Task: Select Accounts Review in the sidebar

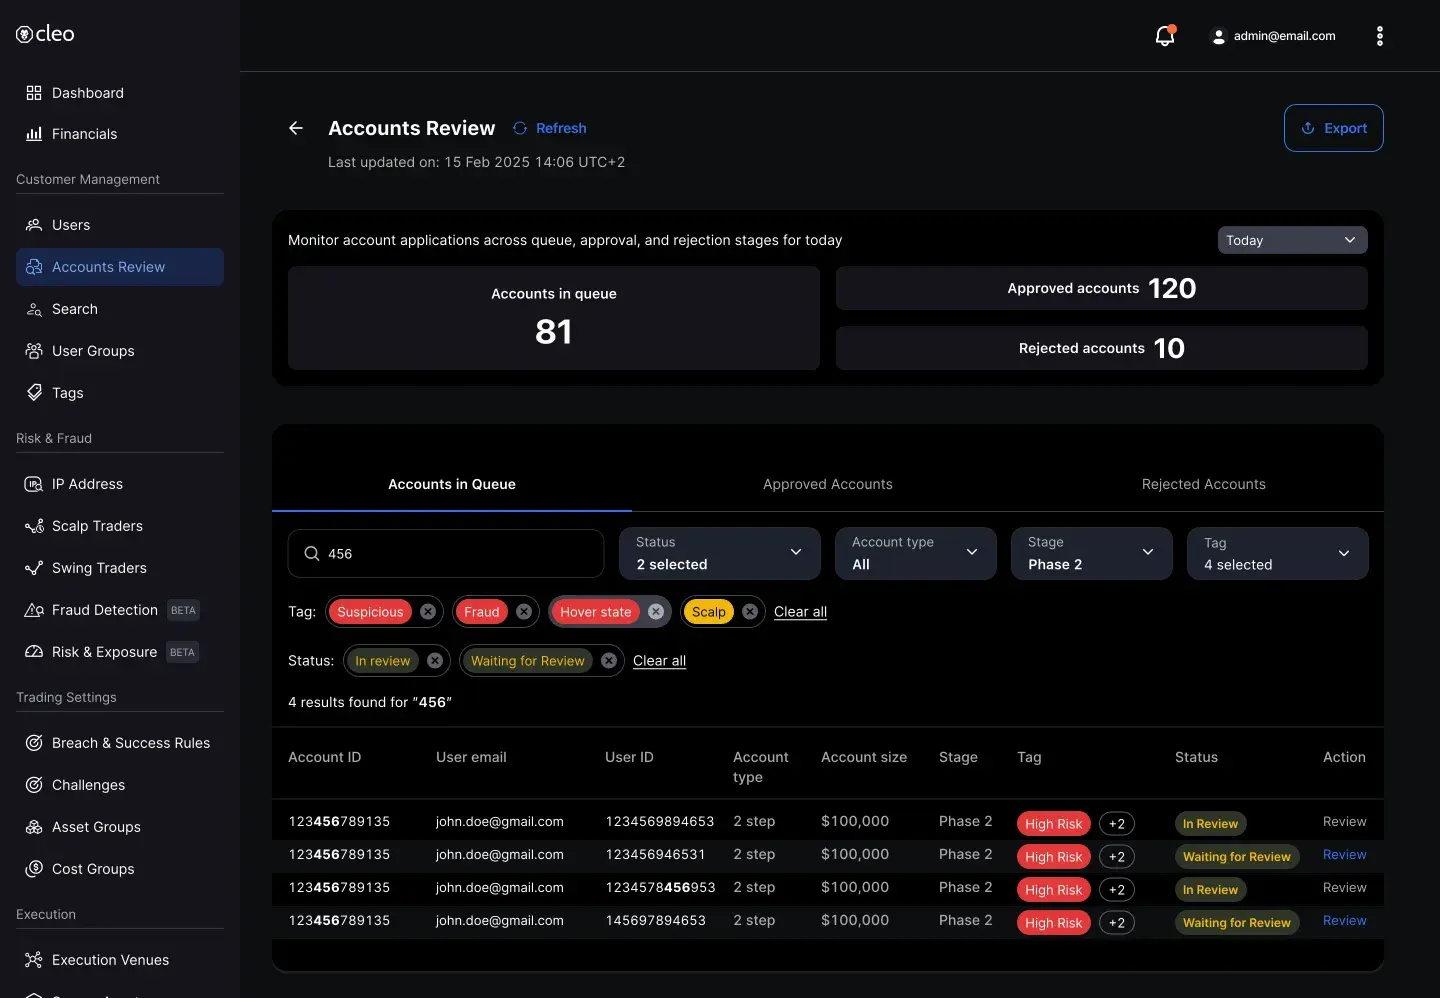Action: (x=120, y=267)
